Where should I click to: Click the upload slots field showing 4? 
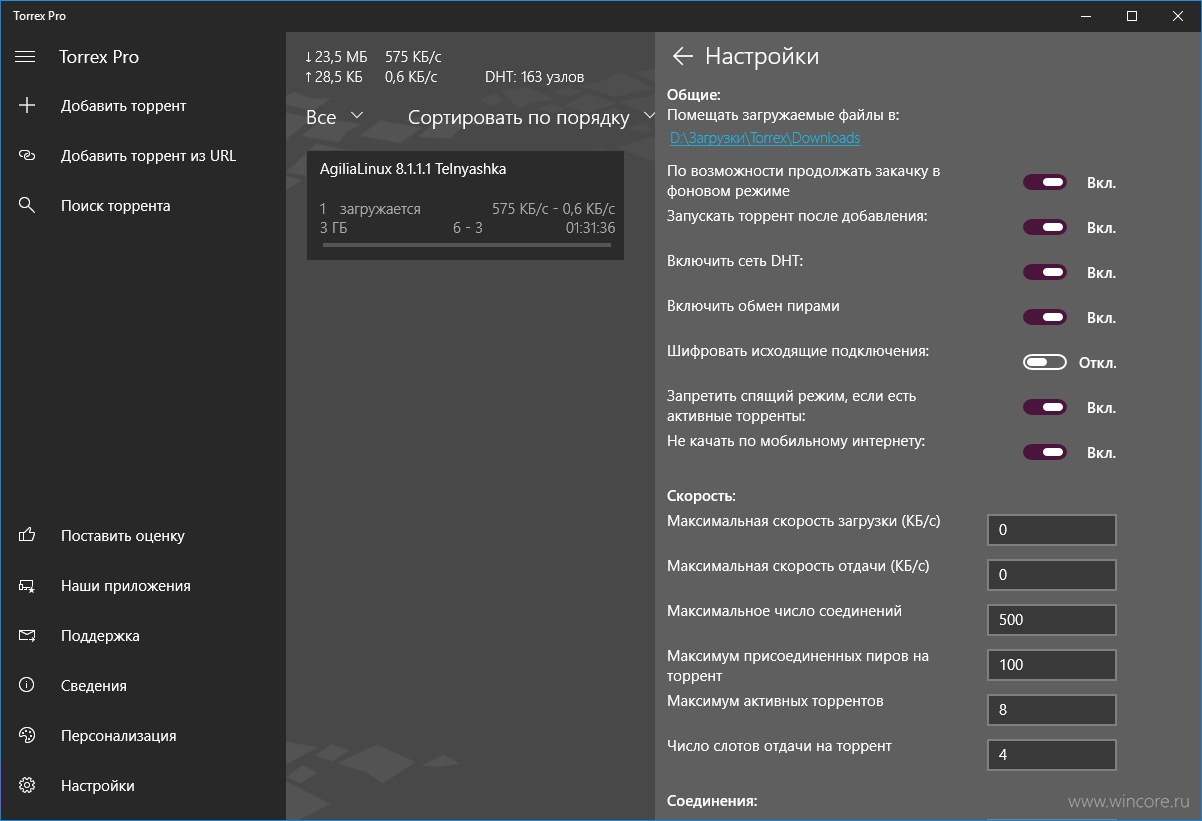click(x=1051, y=755)
